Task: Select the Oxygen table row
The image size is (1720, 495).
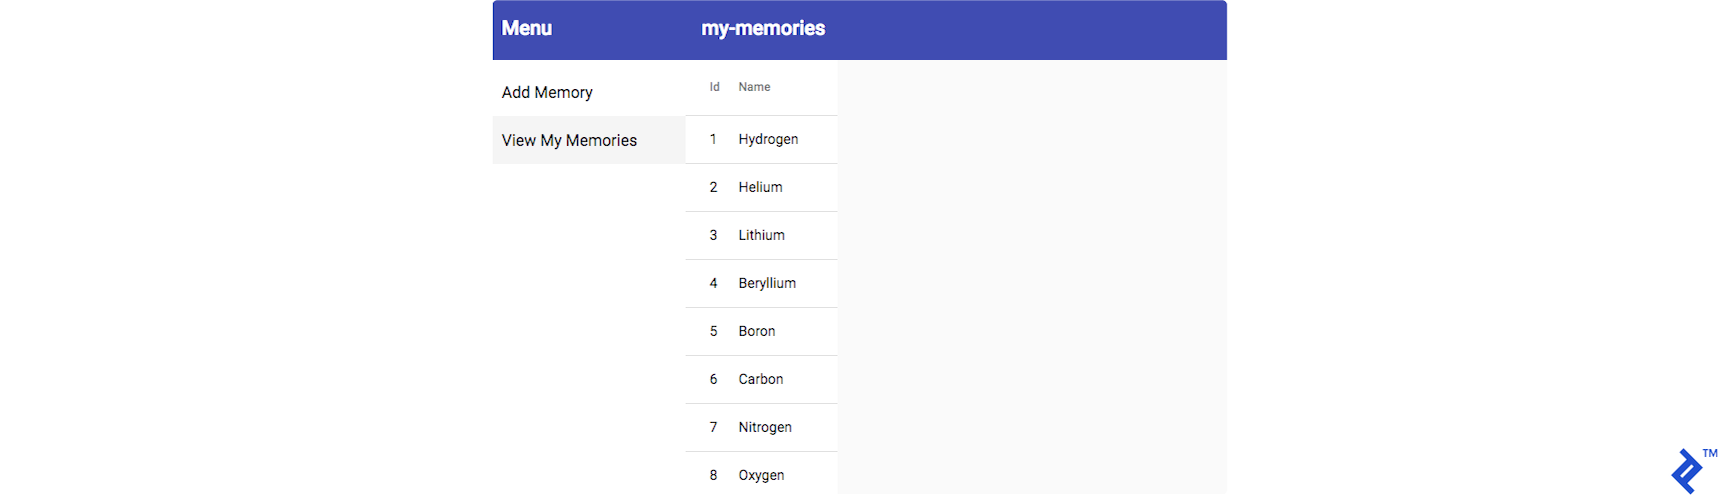Action: 761,475
